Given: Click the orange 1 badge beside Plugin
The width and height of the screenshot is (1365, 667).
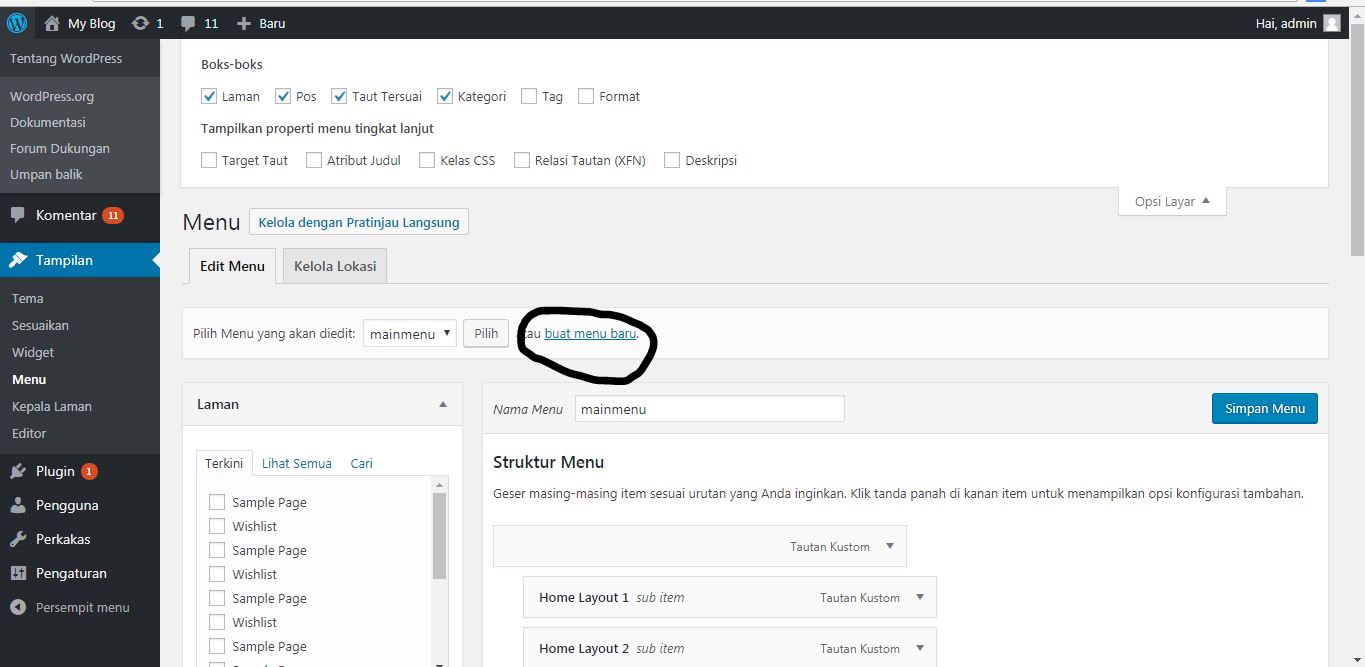Looking at the screenshot, I should coord(89,471).
